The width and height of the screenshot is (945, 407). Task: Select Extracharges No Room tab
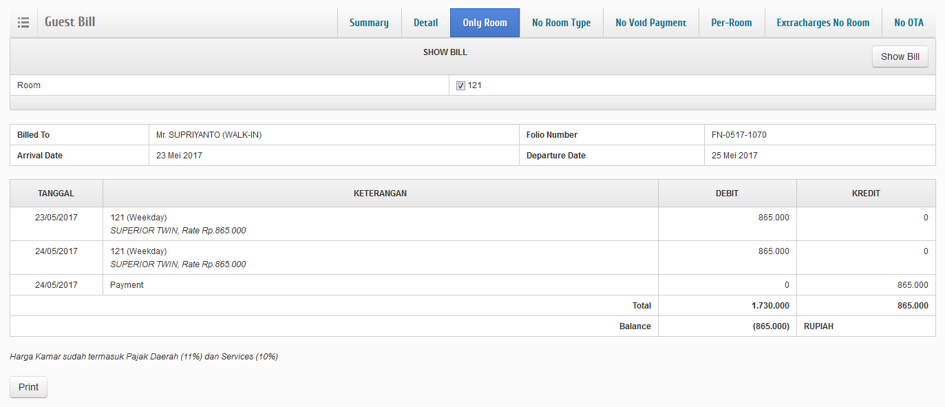click(x=822, y=22)
